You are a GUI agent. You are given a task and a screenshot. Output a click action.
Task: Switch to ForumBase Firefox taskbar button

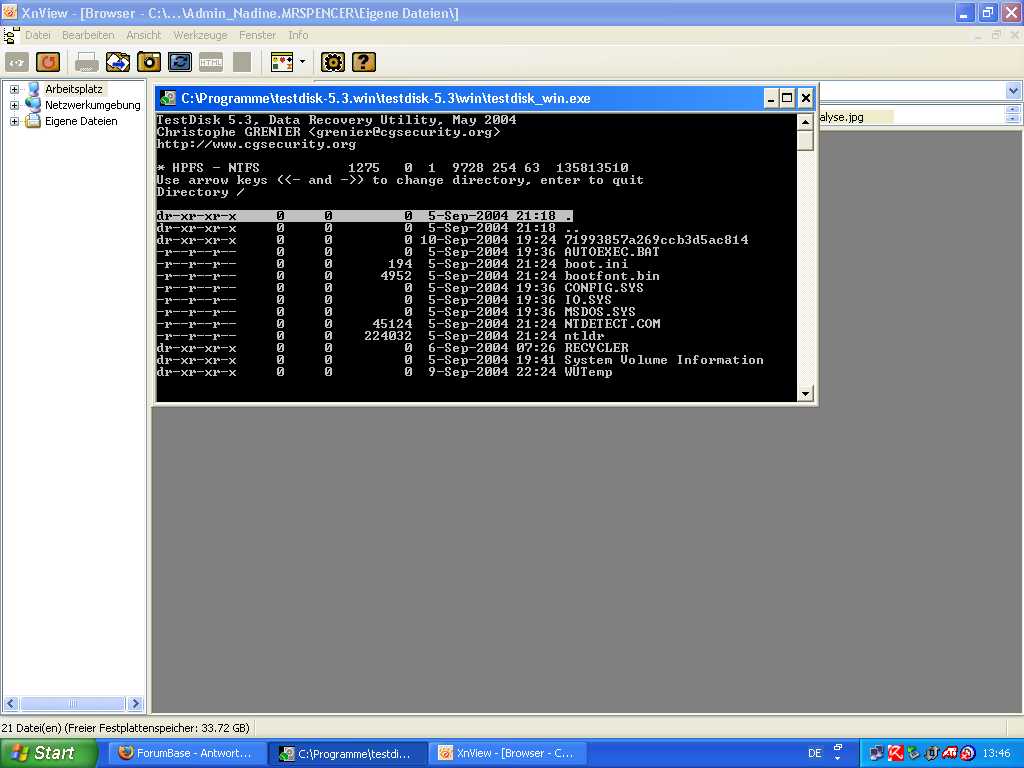pos(186,753)
